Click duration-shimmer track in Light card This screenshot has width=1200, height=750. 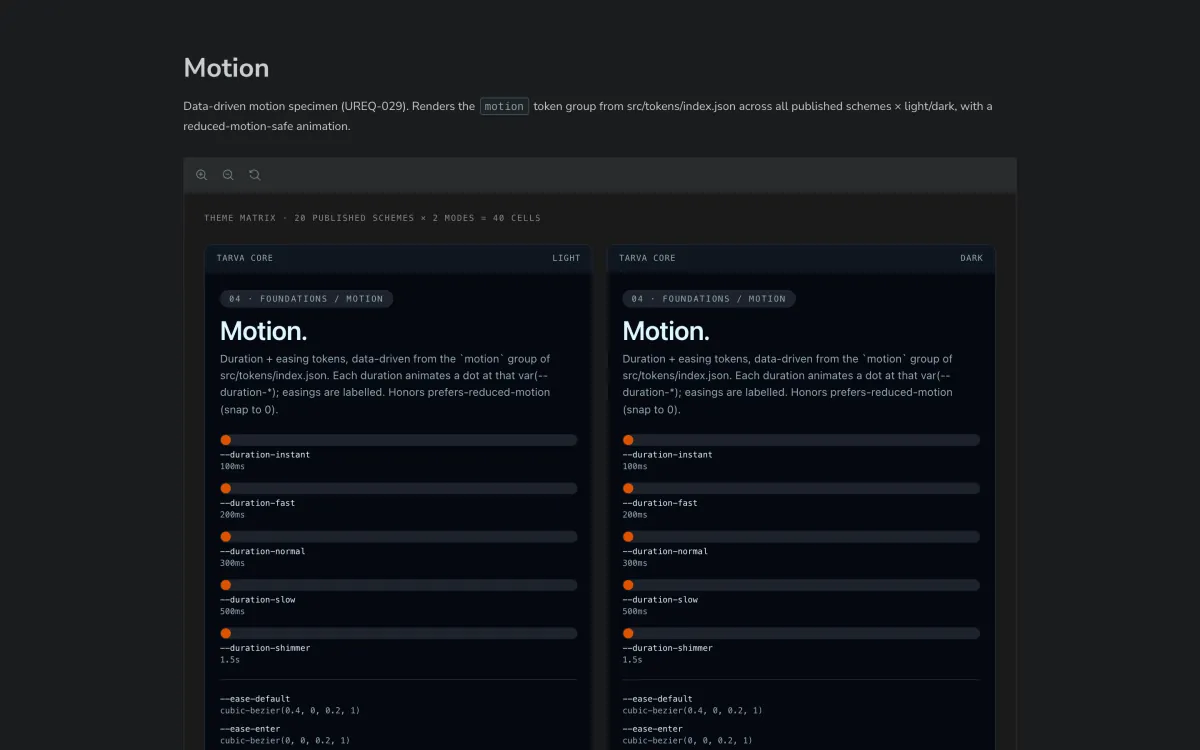(x=399, y=633)
